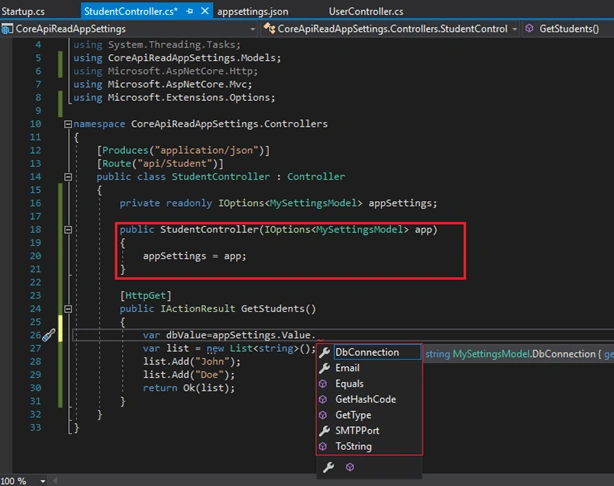
Task: Click list.Add("Doe"); on line 29
Action: [189, 375]
